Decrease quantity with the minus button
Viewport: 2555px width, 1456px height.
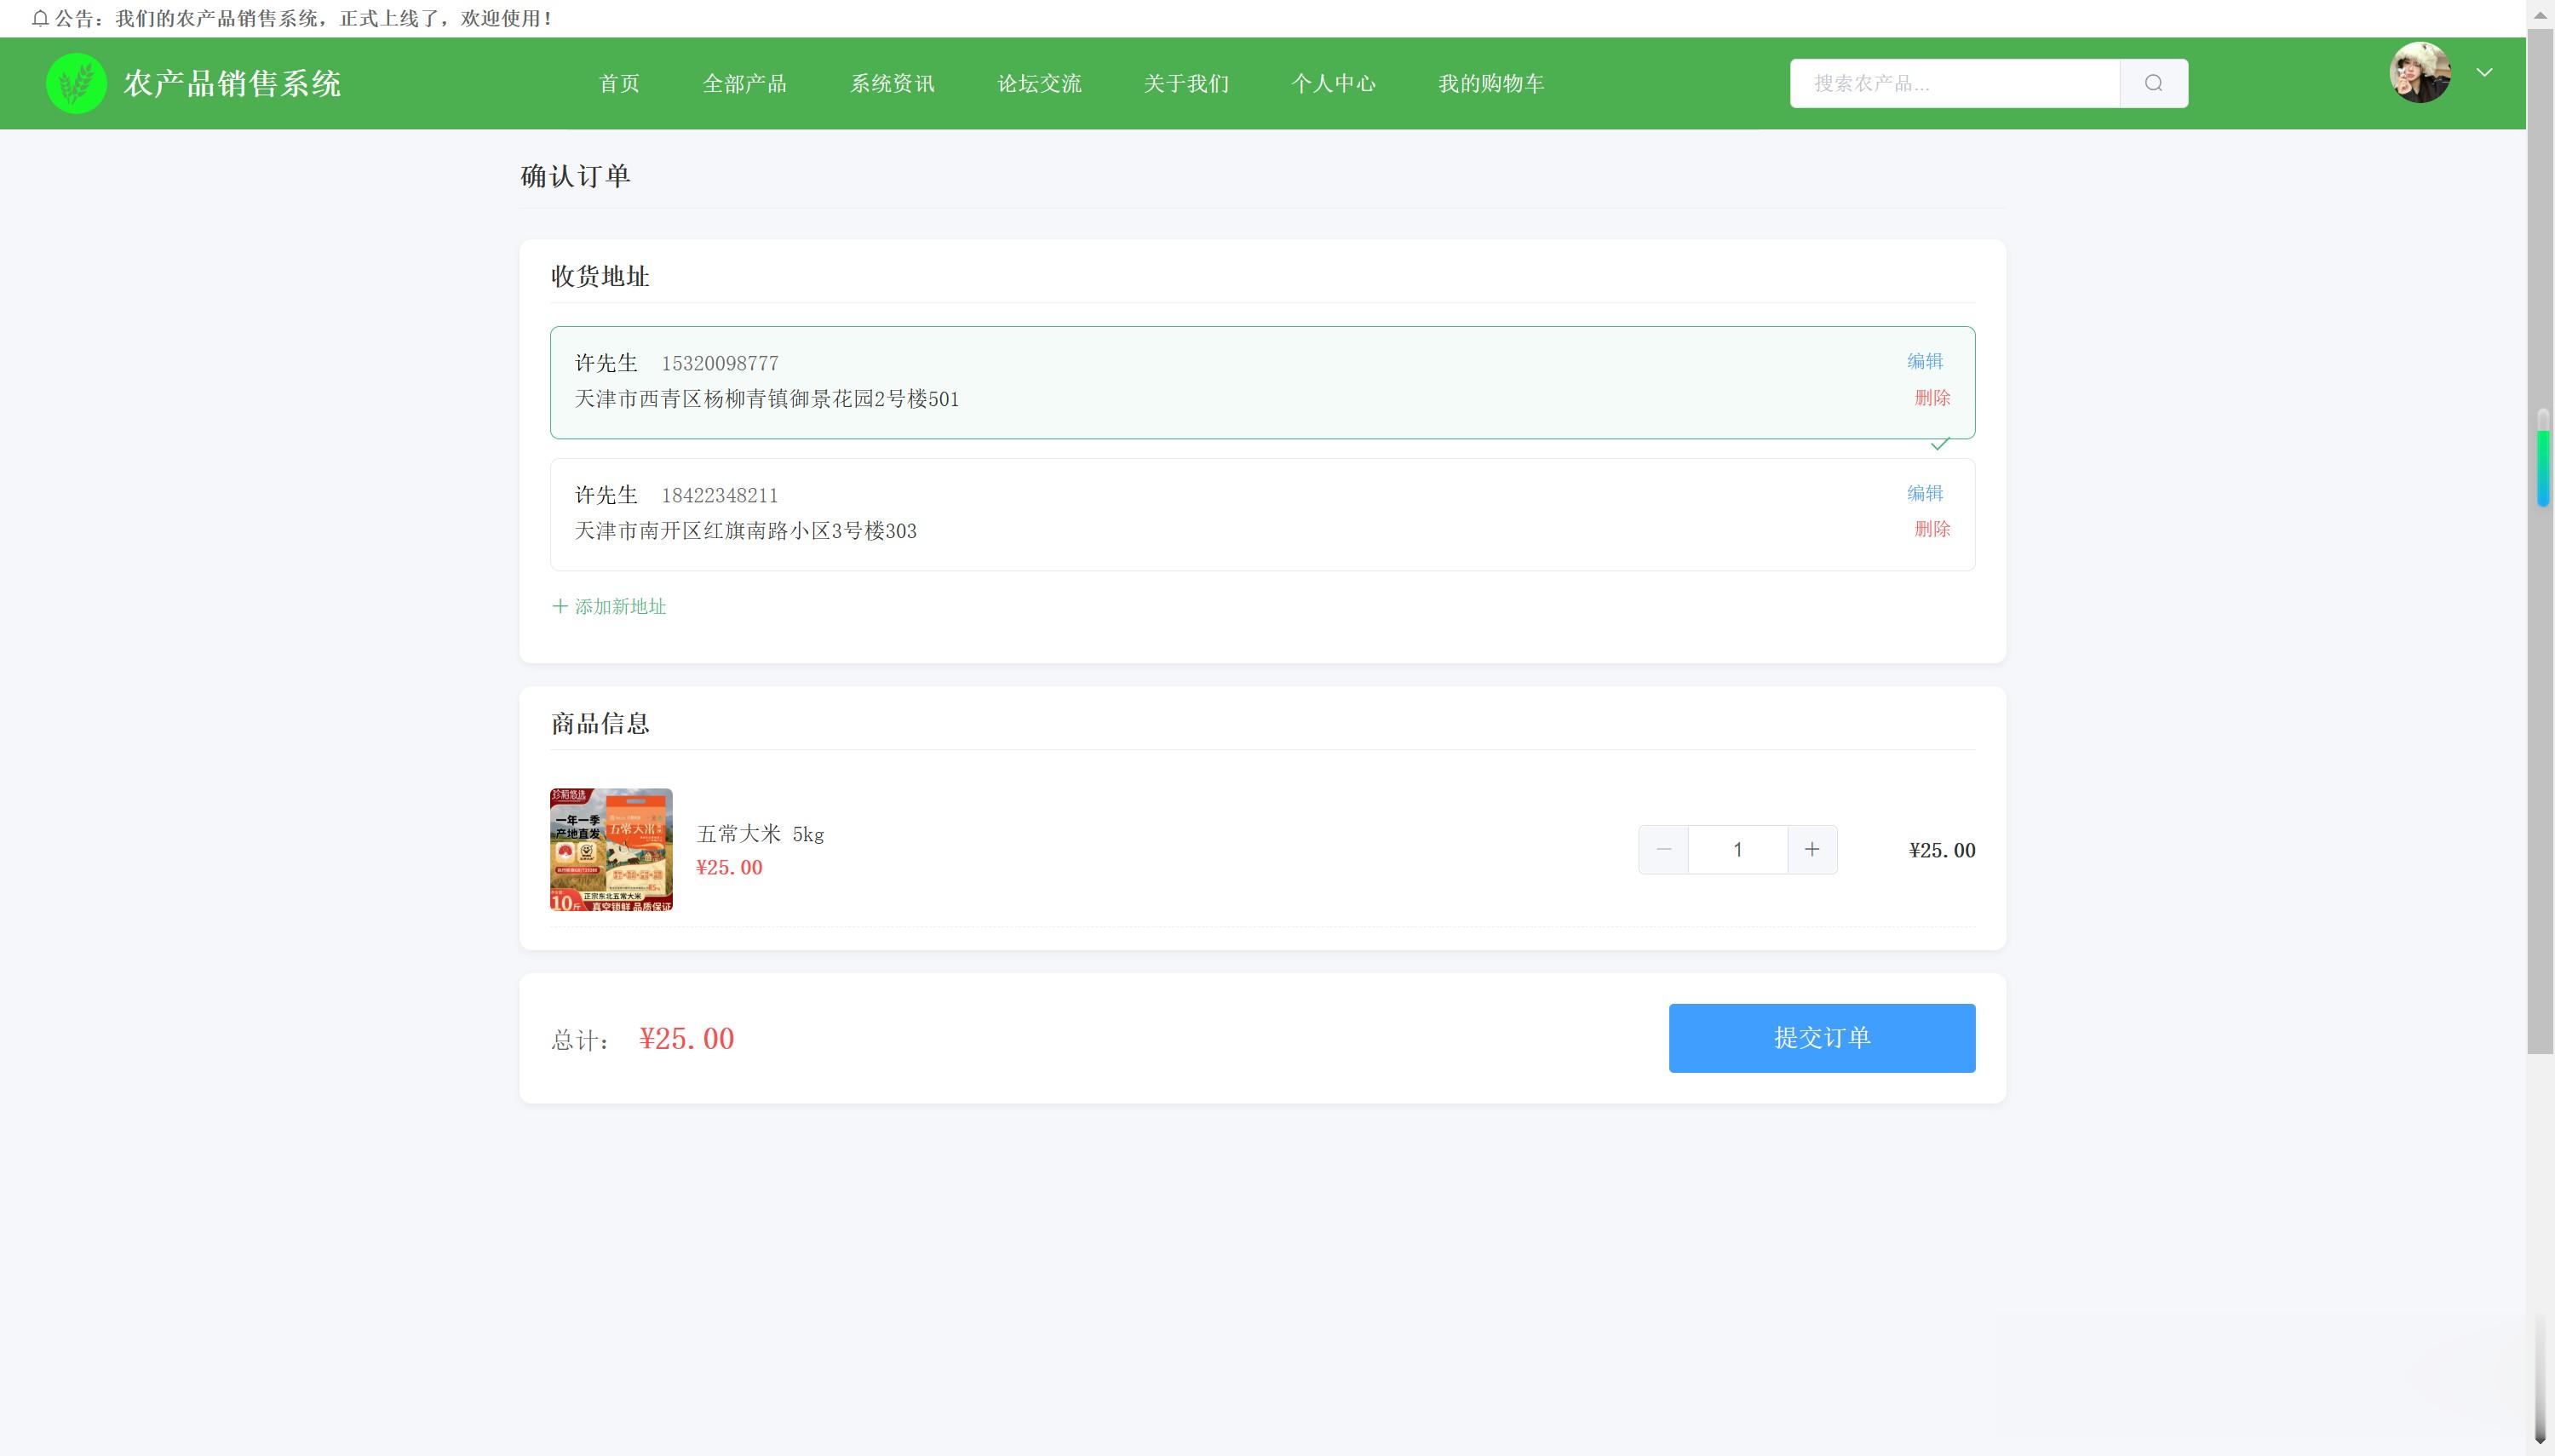[1663, 849]
